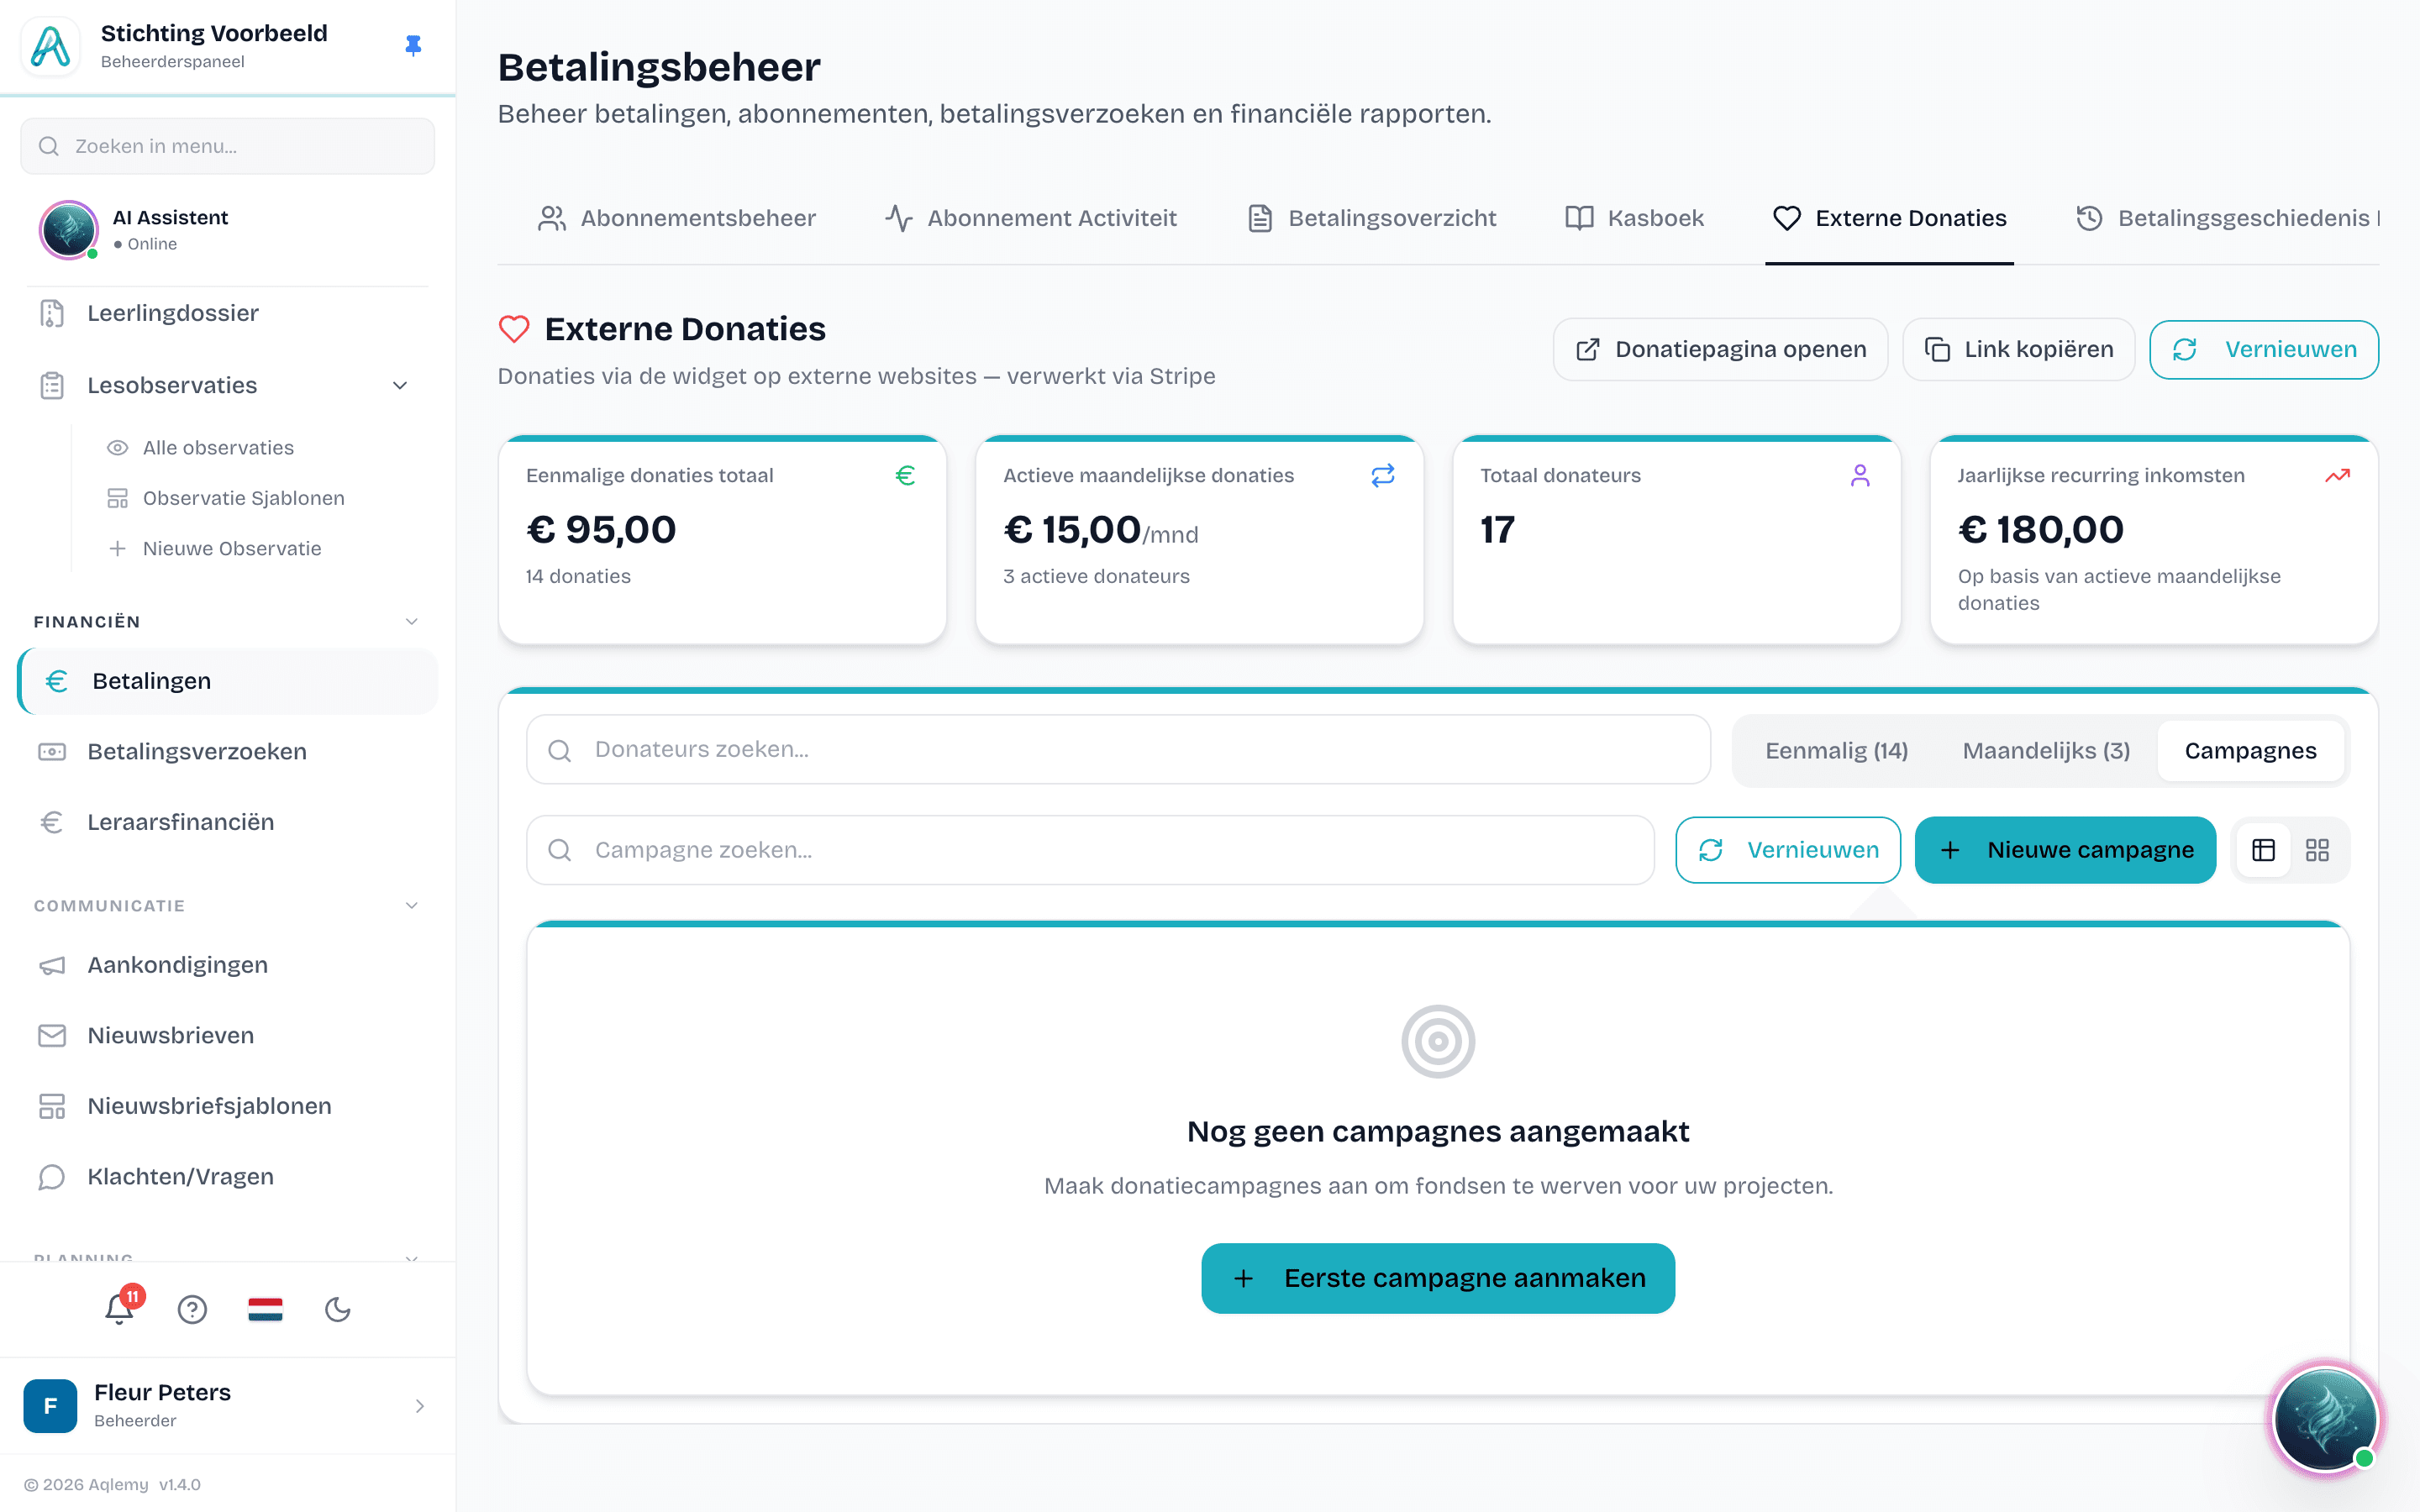
Task: Click the '14 donaties' text
Action: (x=578, y=576)
